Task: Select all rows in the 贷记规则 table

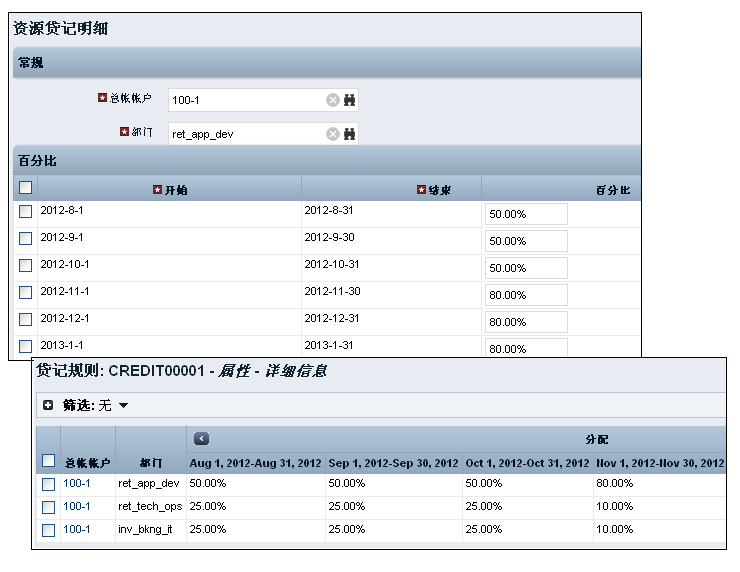Action: click(x=49, y=461)
